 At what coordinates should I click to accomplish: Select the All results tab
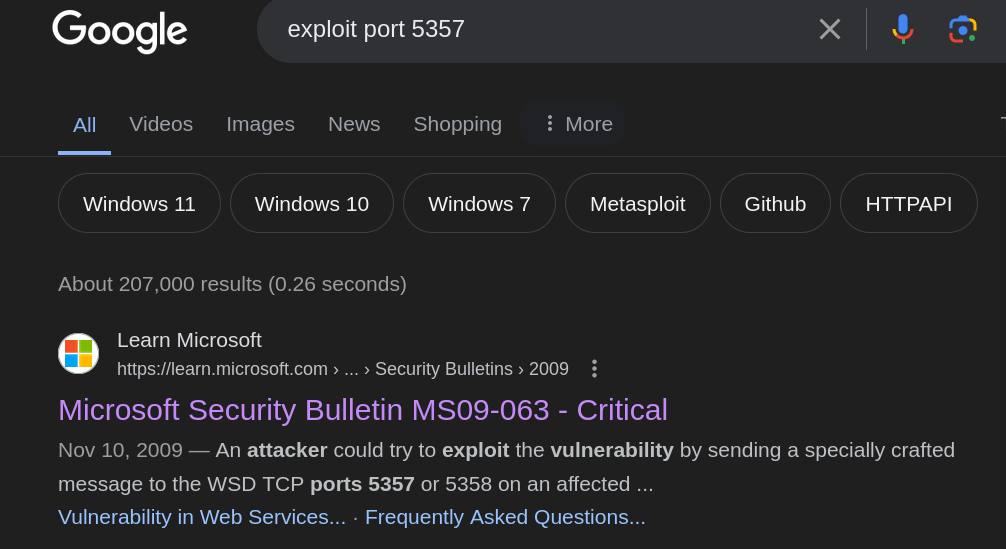tap(85, 125)
